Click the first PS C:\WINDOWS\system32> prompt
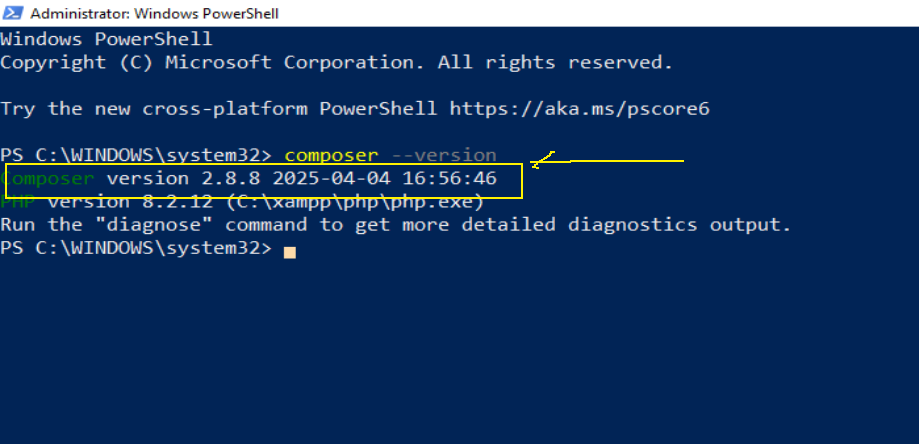Screen dimensions: 919x444 pos(136,155)
